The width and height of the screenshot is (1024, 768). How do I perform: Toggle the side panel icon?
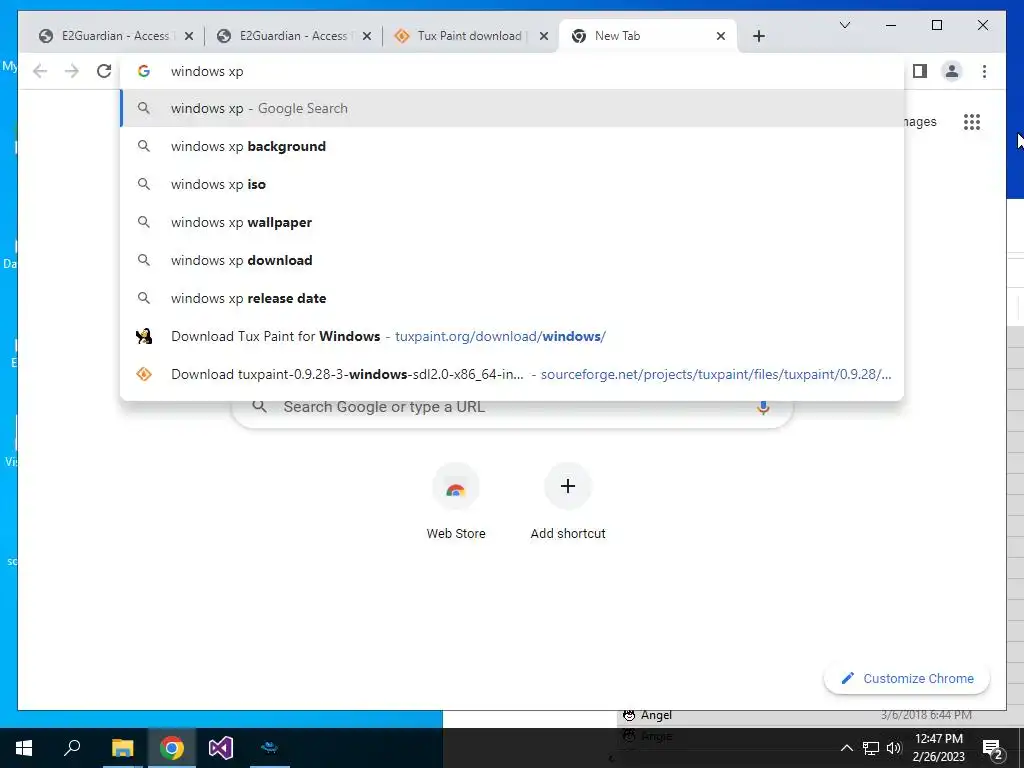click(920, 71)
